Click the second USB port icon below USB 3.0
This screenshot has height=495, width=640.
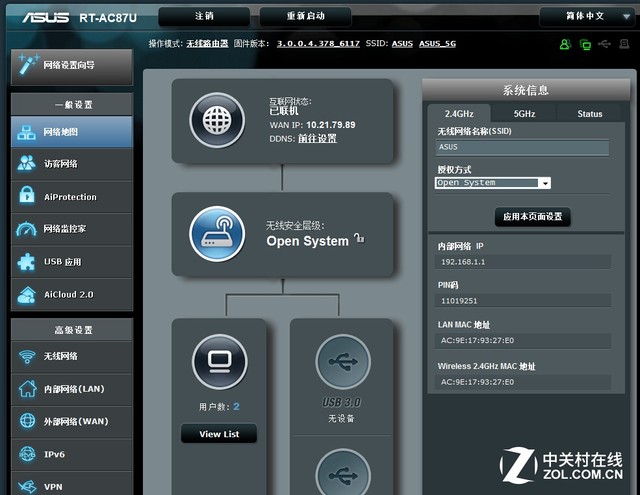click(343, 473)
